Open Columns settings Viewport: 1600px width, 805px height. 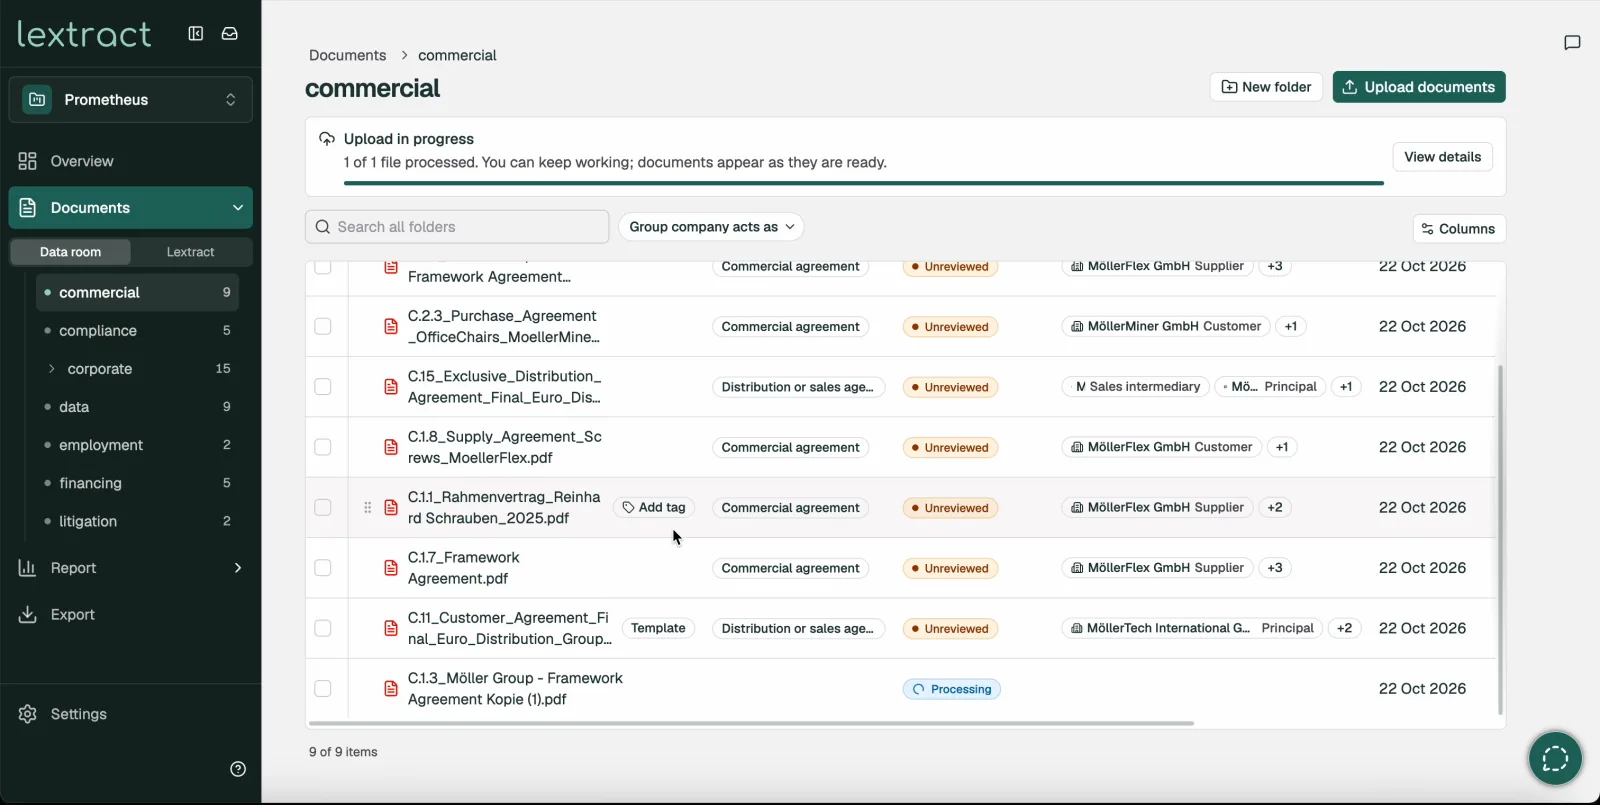(x=1459, y=229)
